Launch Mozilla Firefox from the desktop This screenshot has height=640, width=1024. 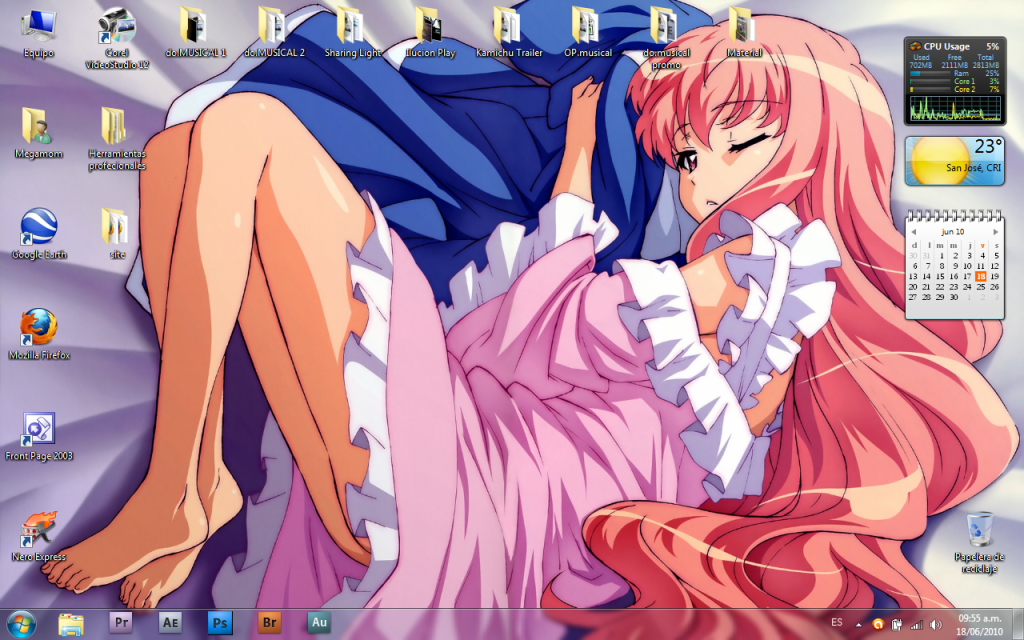pyautogui.click(x=39, y=335)
